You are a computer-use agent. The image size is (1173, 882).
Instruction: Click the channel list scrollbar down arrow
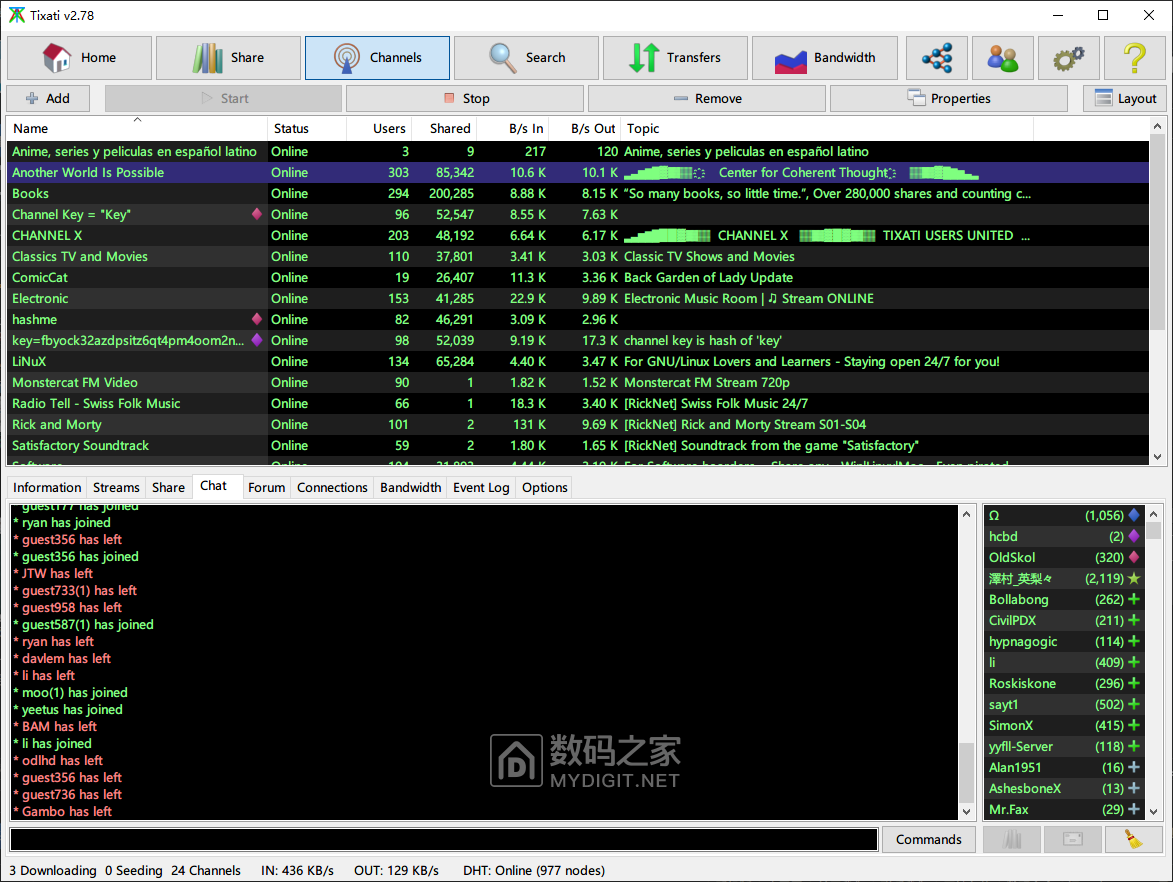[x=1157, y=456]
